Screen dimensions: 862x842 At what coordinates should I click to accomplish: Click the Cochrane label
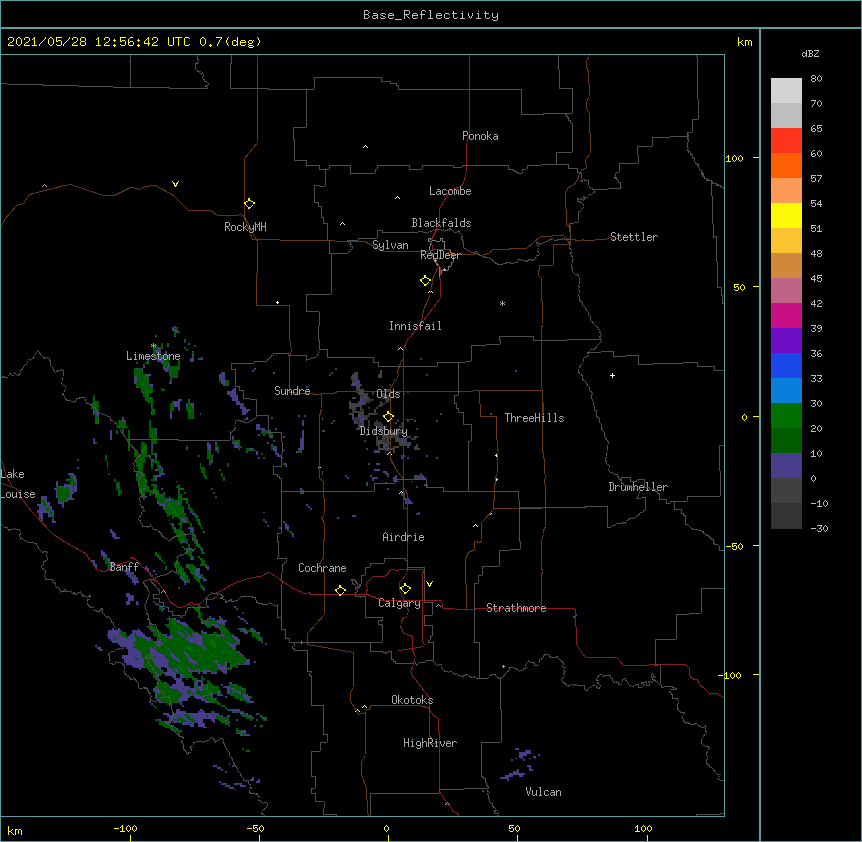pos(322,568)
